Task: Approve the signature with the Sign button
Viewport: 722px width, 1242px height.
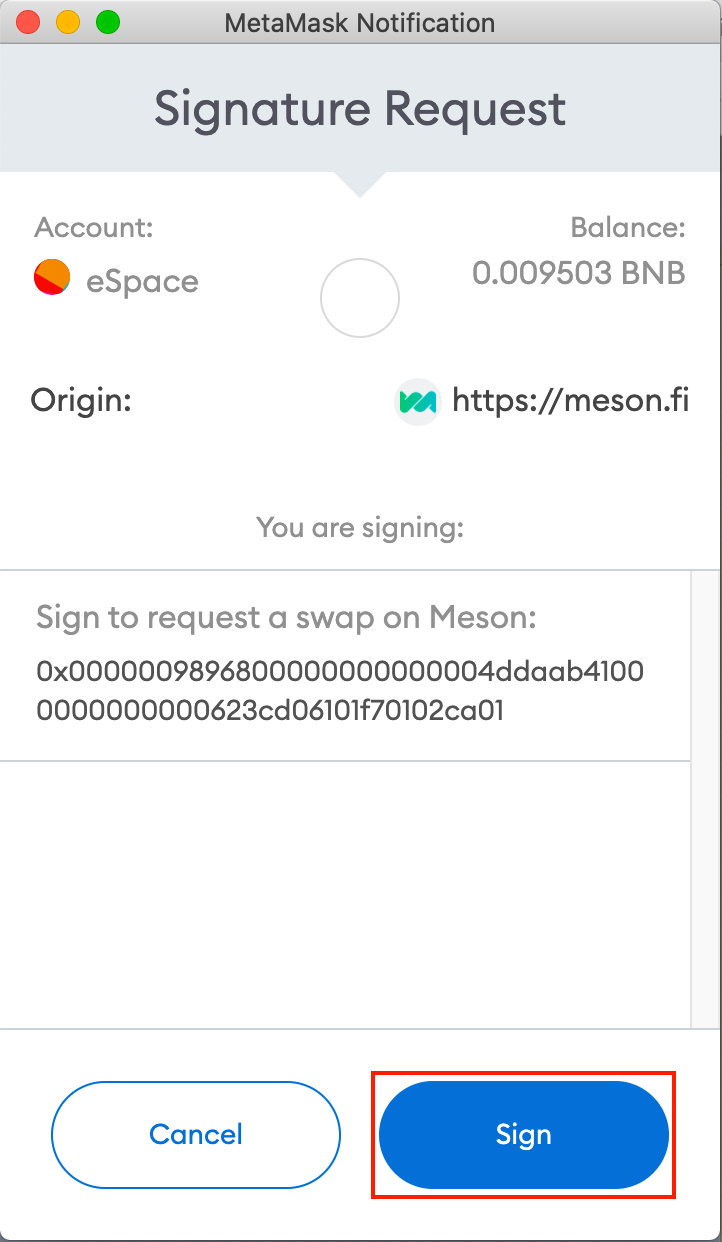Action: tap(523, 1135)
